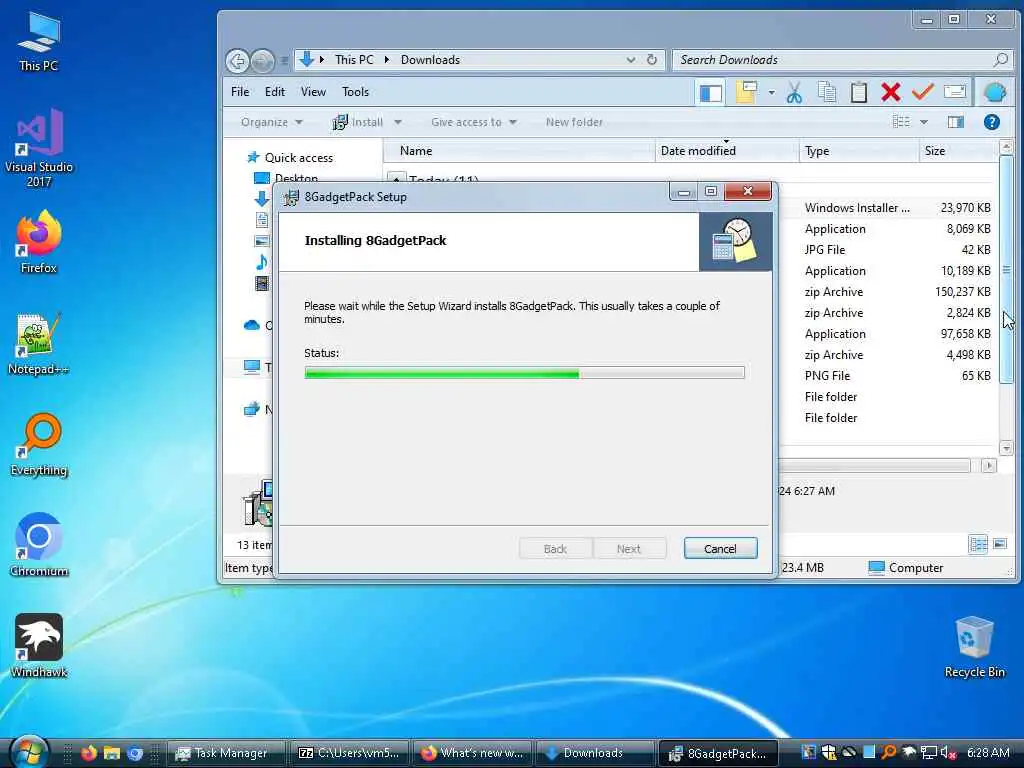
Task: Select the This PC desktop icon
Action: point(39,40)
